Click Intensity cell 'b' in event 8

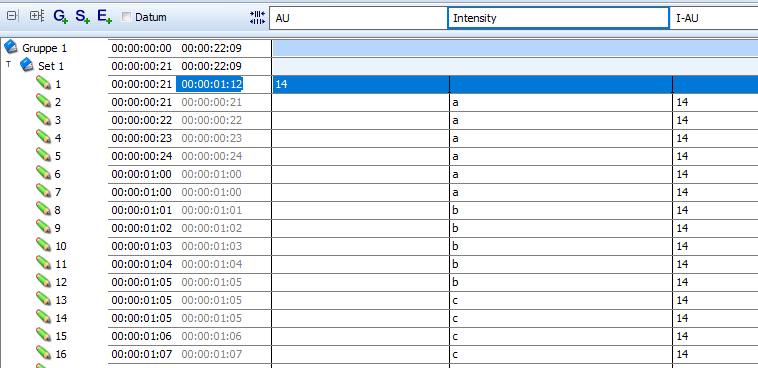coord(561,210)
